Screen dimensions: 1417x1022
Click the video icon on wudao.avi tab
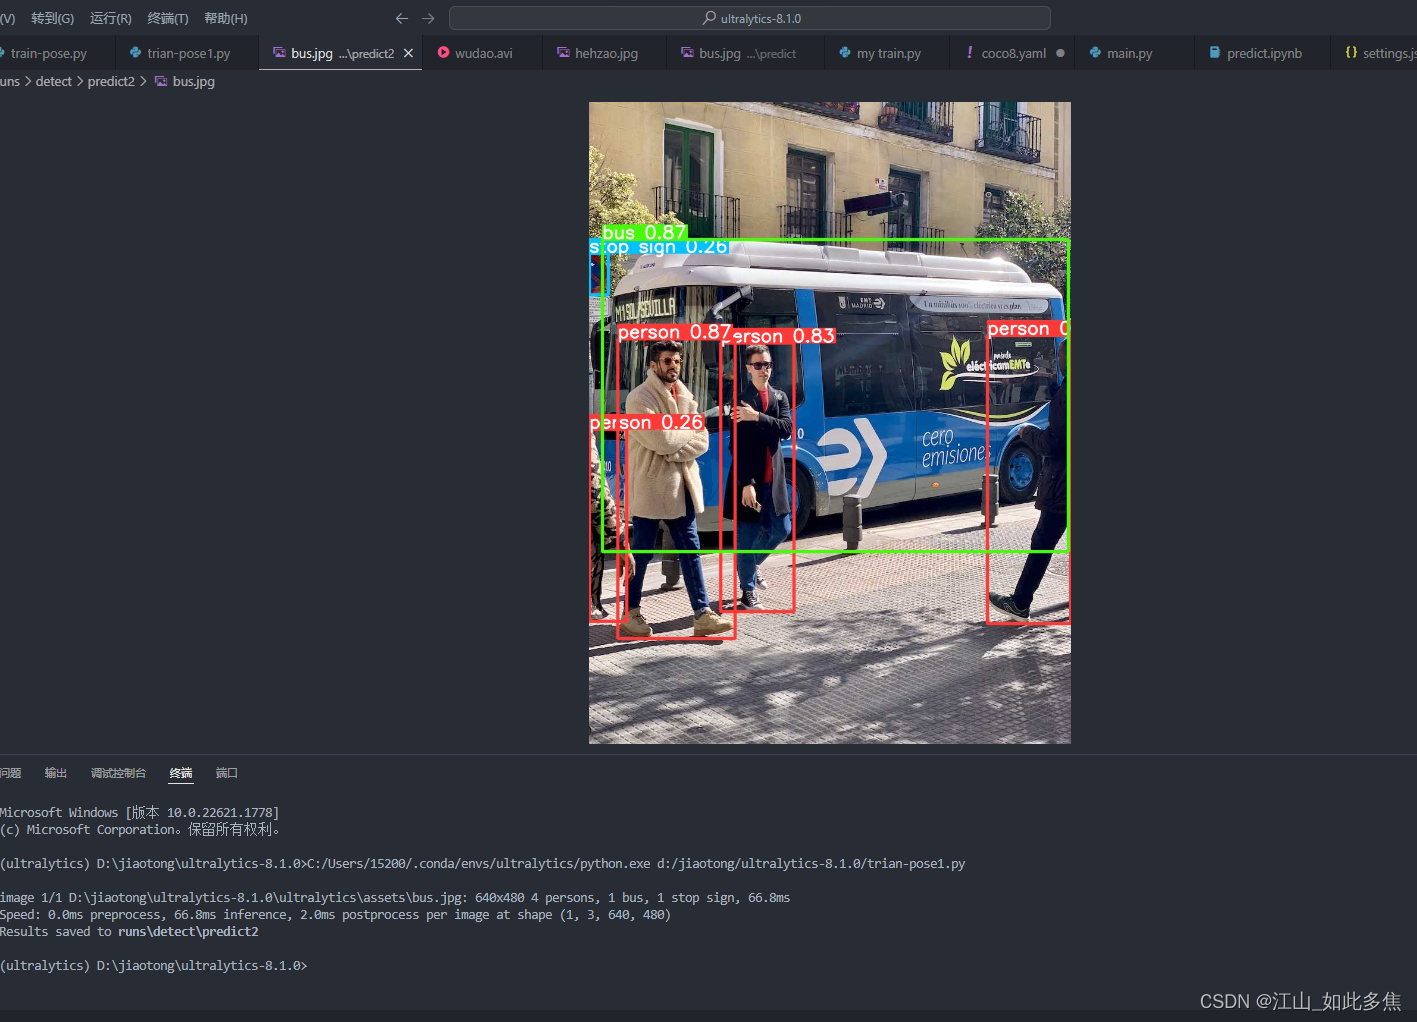(x=444, y=52)
